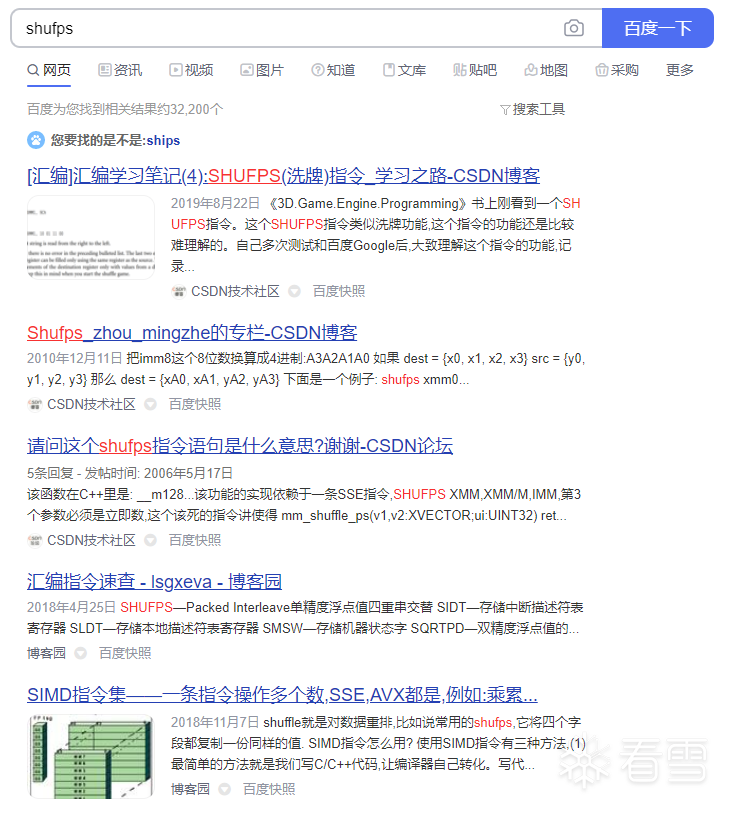The height and width of the screenshot is (813, 729).
Task: Click CSDN技术社区 source under first result
Action: [235, 291]
